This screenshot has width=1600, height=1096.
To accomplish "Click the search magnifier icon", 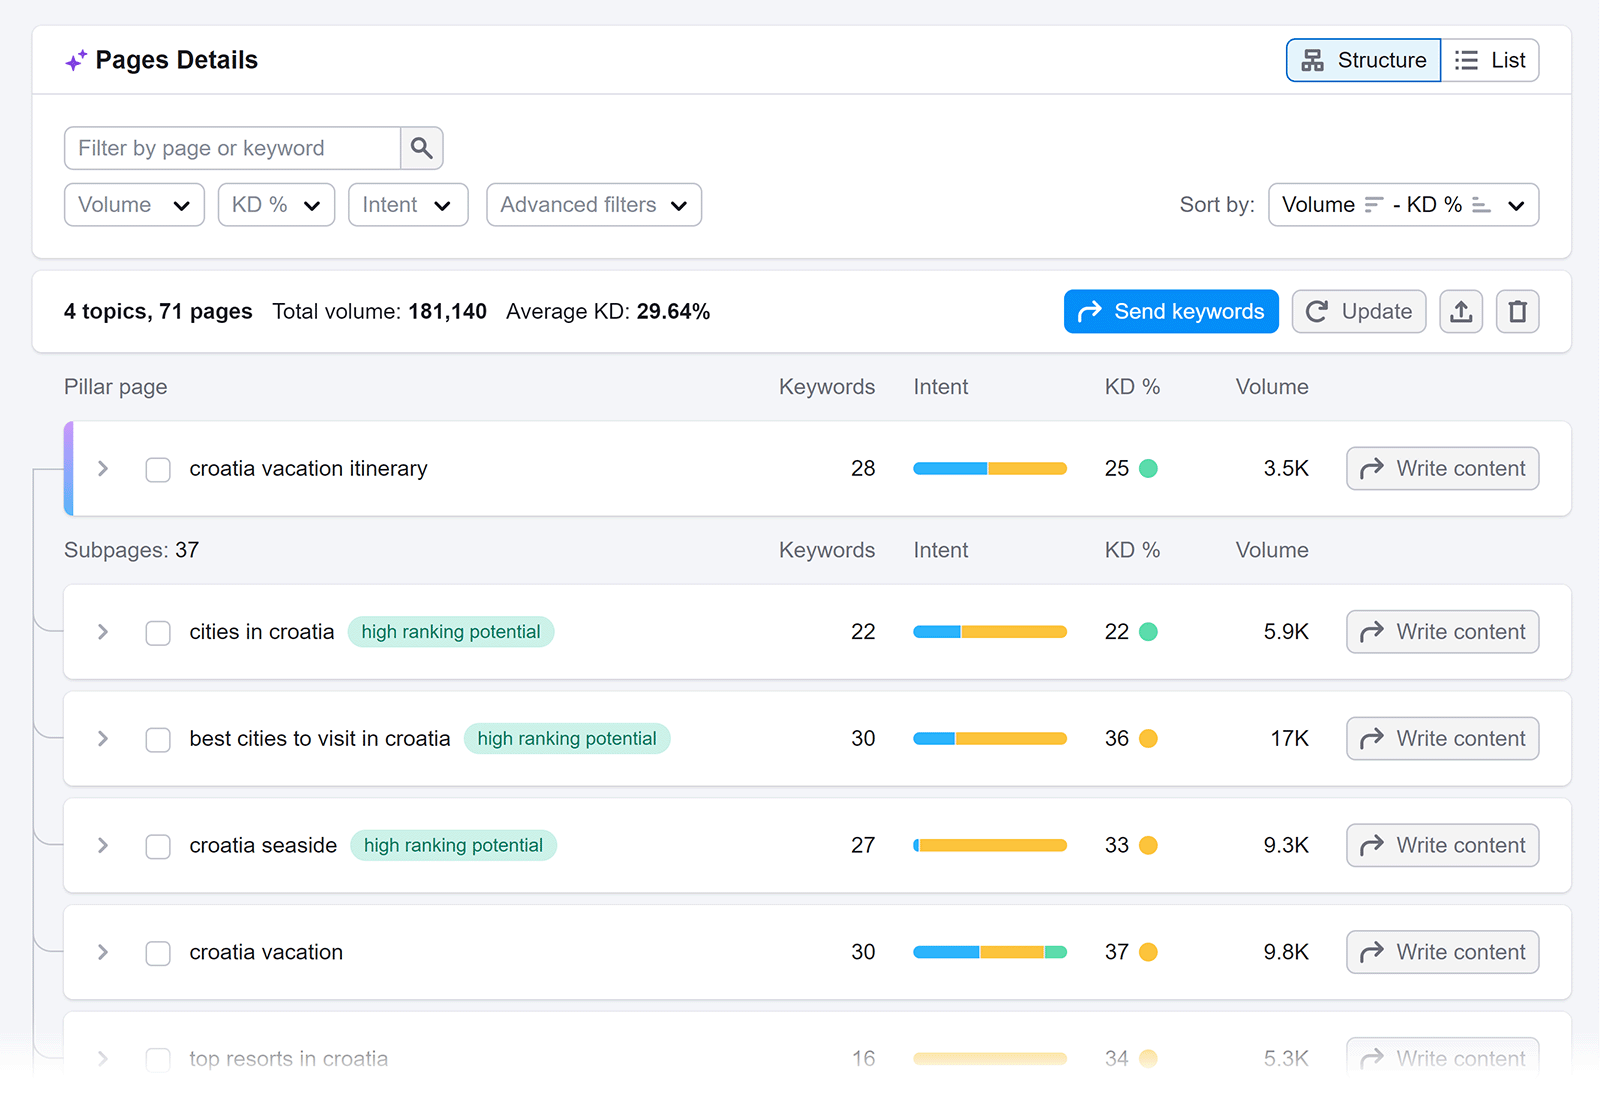I will tap(421, 148).
